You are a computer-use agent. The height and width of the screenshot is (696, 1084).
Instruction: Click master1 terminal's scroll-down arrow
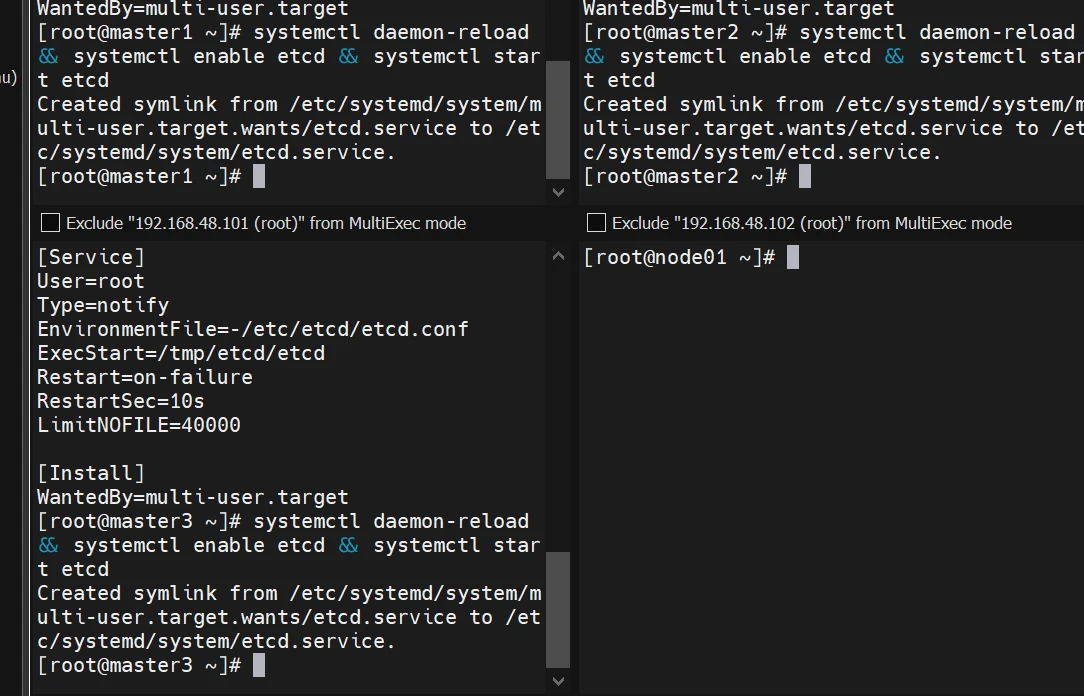[x=558, y=191]
